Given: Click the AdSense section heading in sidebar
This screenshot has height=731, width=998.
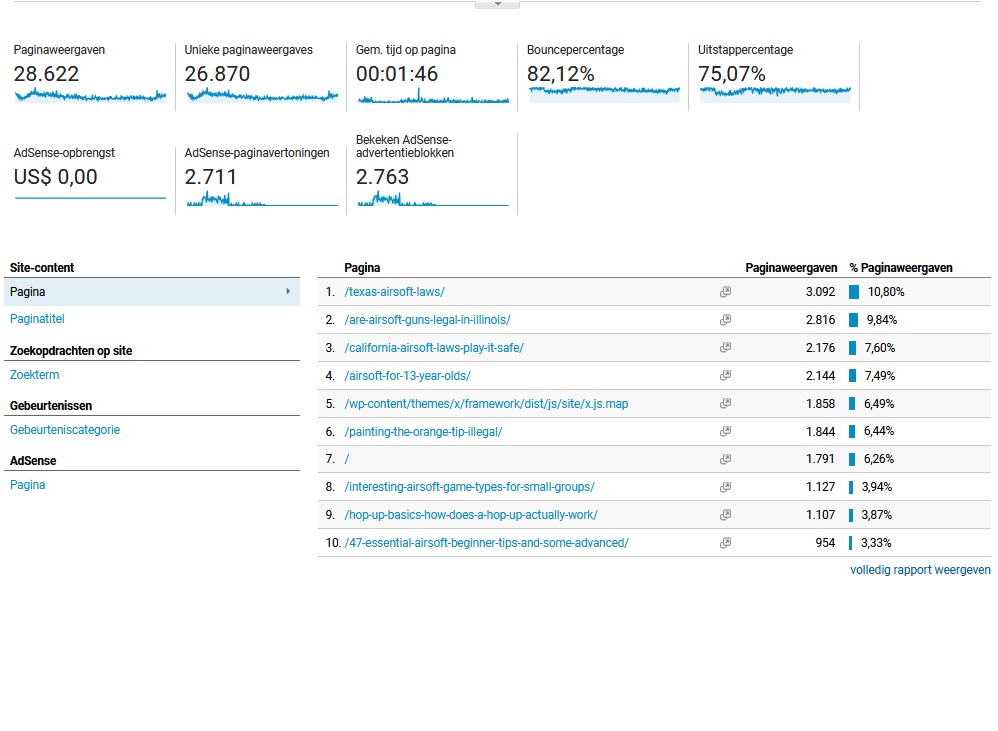Looking at the screenshot, I should coord(33,461).
